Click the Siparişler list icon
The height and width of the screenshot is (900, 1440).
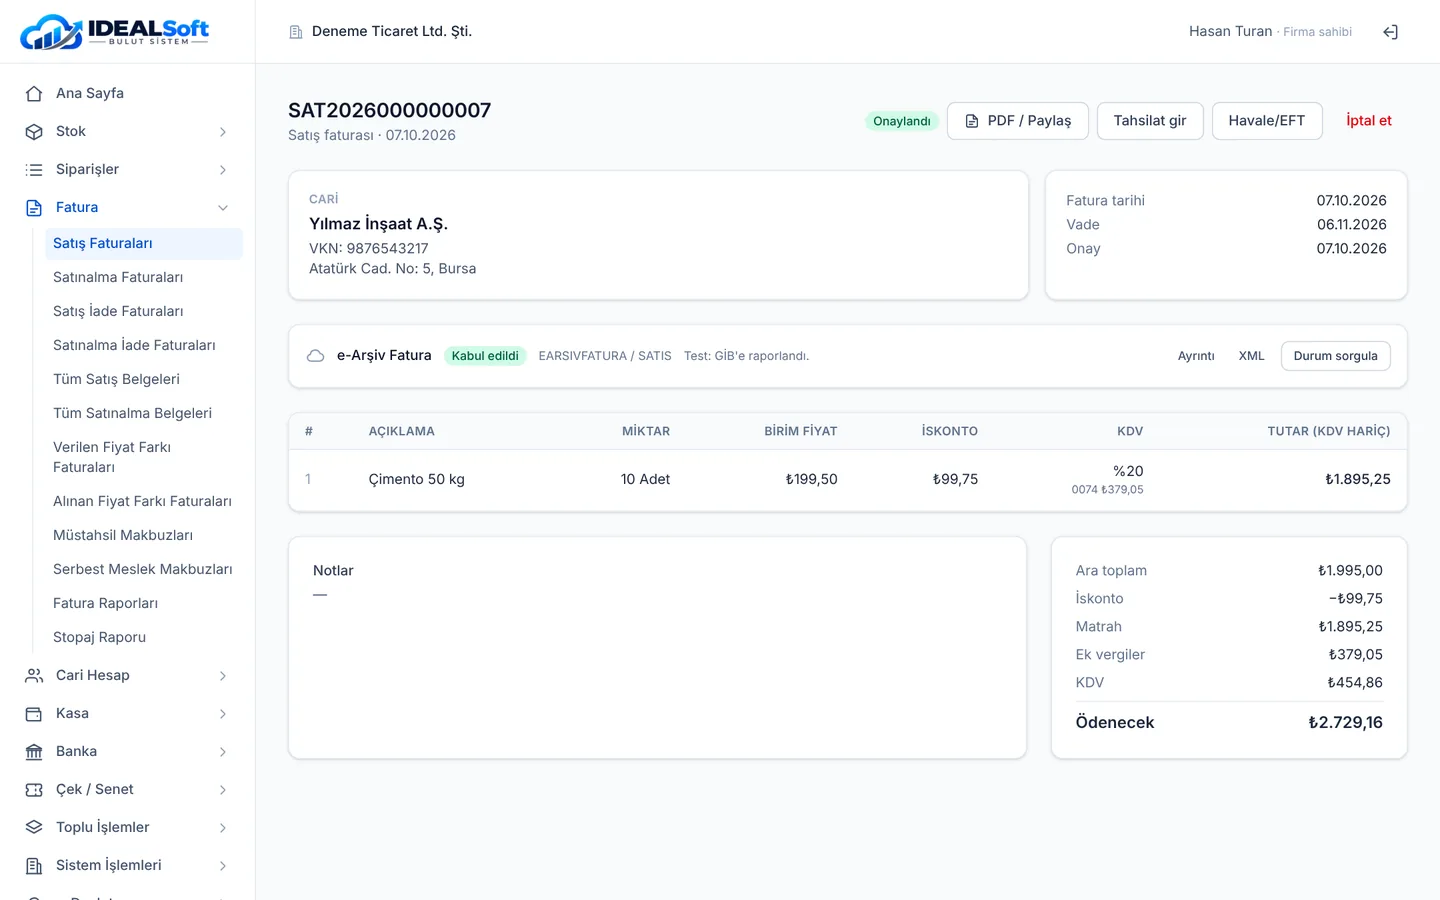(34, 169)
